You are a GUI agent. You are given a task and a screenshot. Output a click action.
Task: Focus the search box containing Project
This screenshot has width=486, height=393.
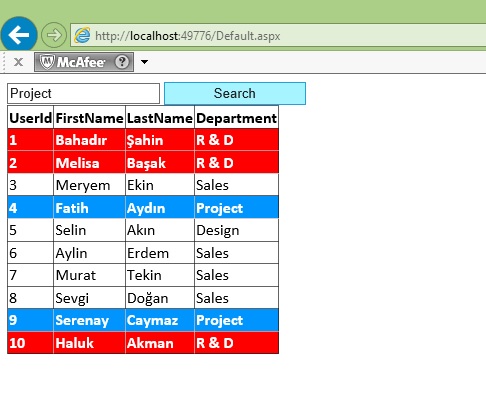click(83, 93)
